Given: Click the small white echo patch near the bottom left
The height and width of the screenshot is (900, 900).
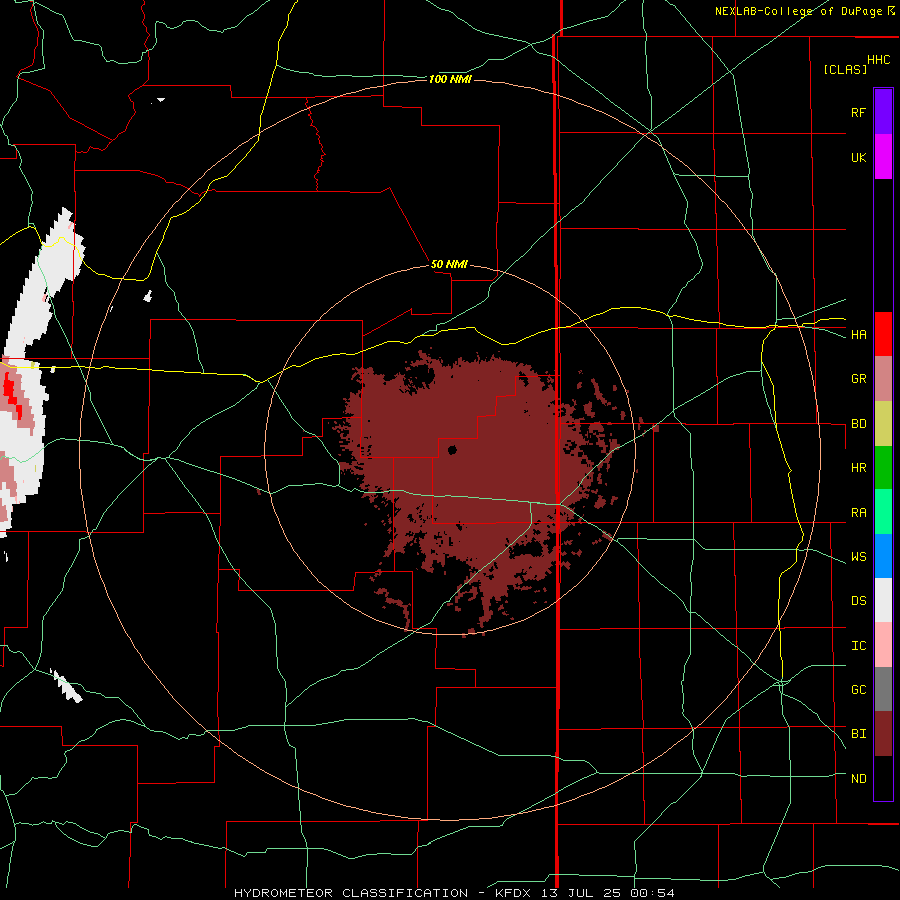Looking at the screenshot, I should (x=67, y=686).
